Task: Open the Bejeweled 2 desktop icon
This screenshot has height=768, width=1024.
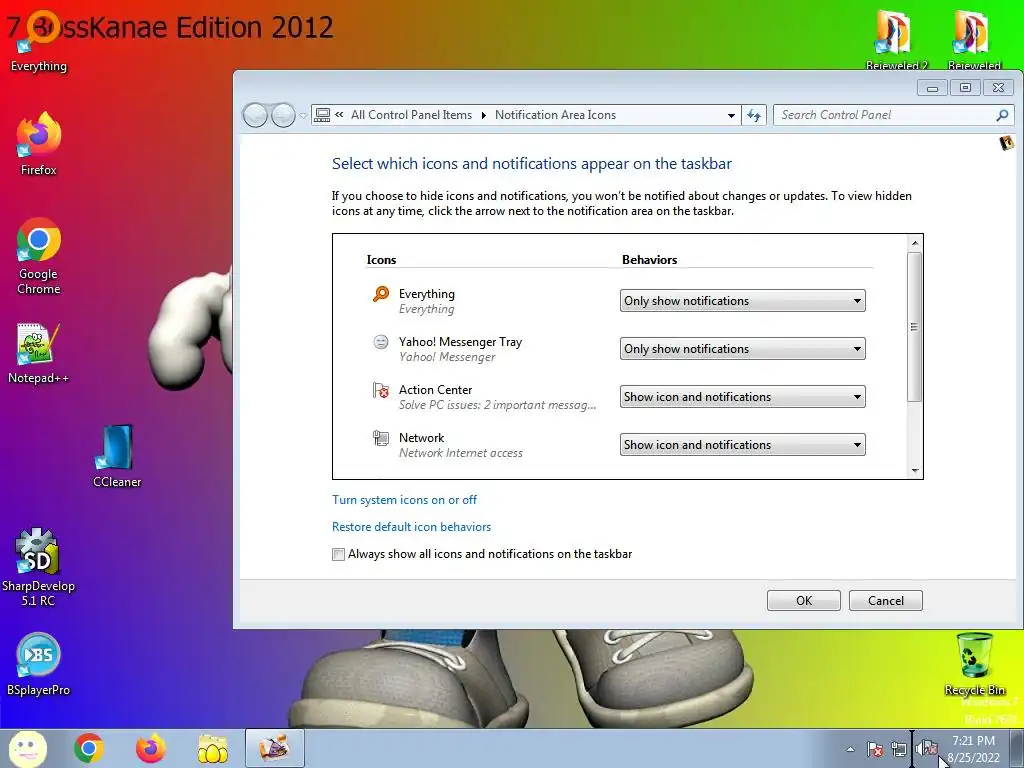Action: [x=896, y=39]
